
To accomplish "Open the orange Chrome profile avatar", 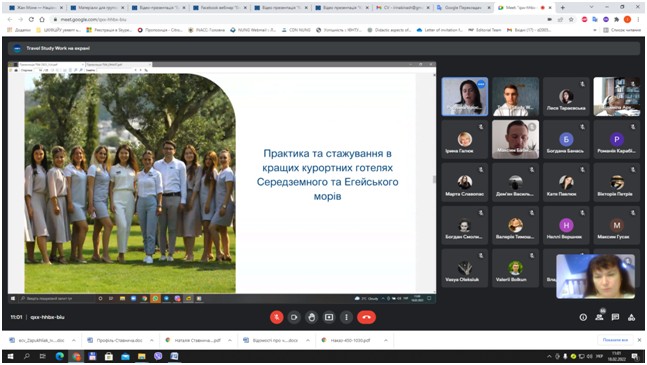I will (x=627, y=19).
